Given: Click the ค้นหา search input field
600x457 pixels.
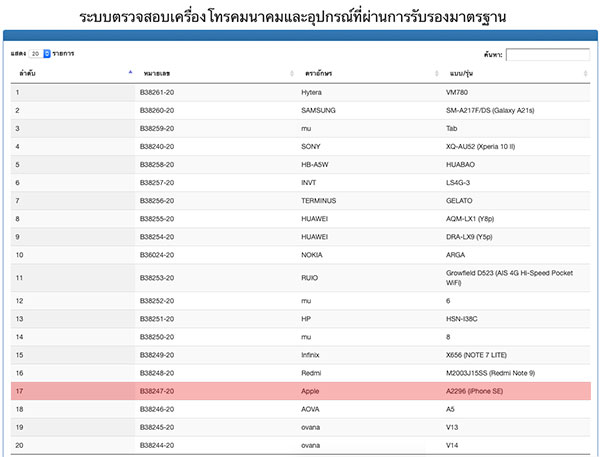Looking at the screenshot, I should [x=547, y=54].
